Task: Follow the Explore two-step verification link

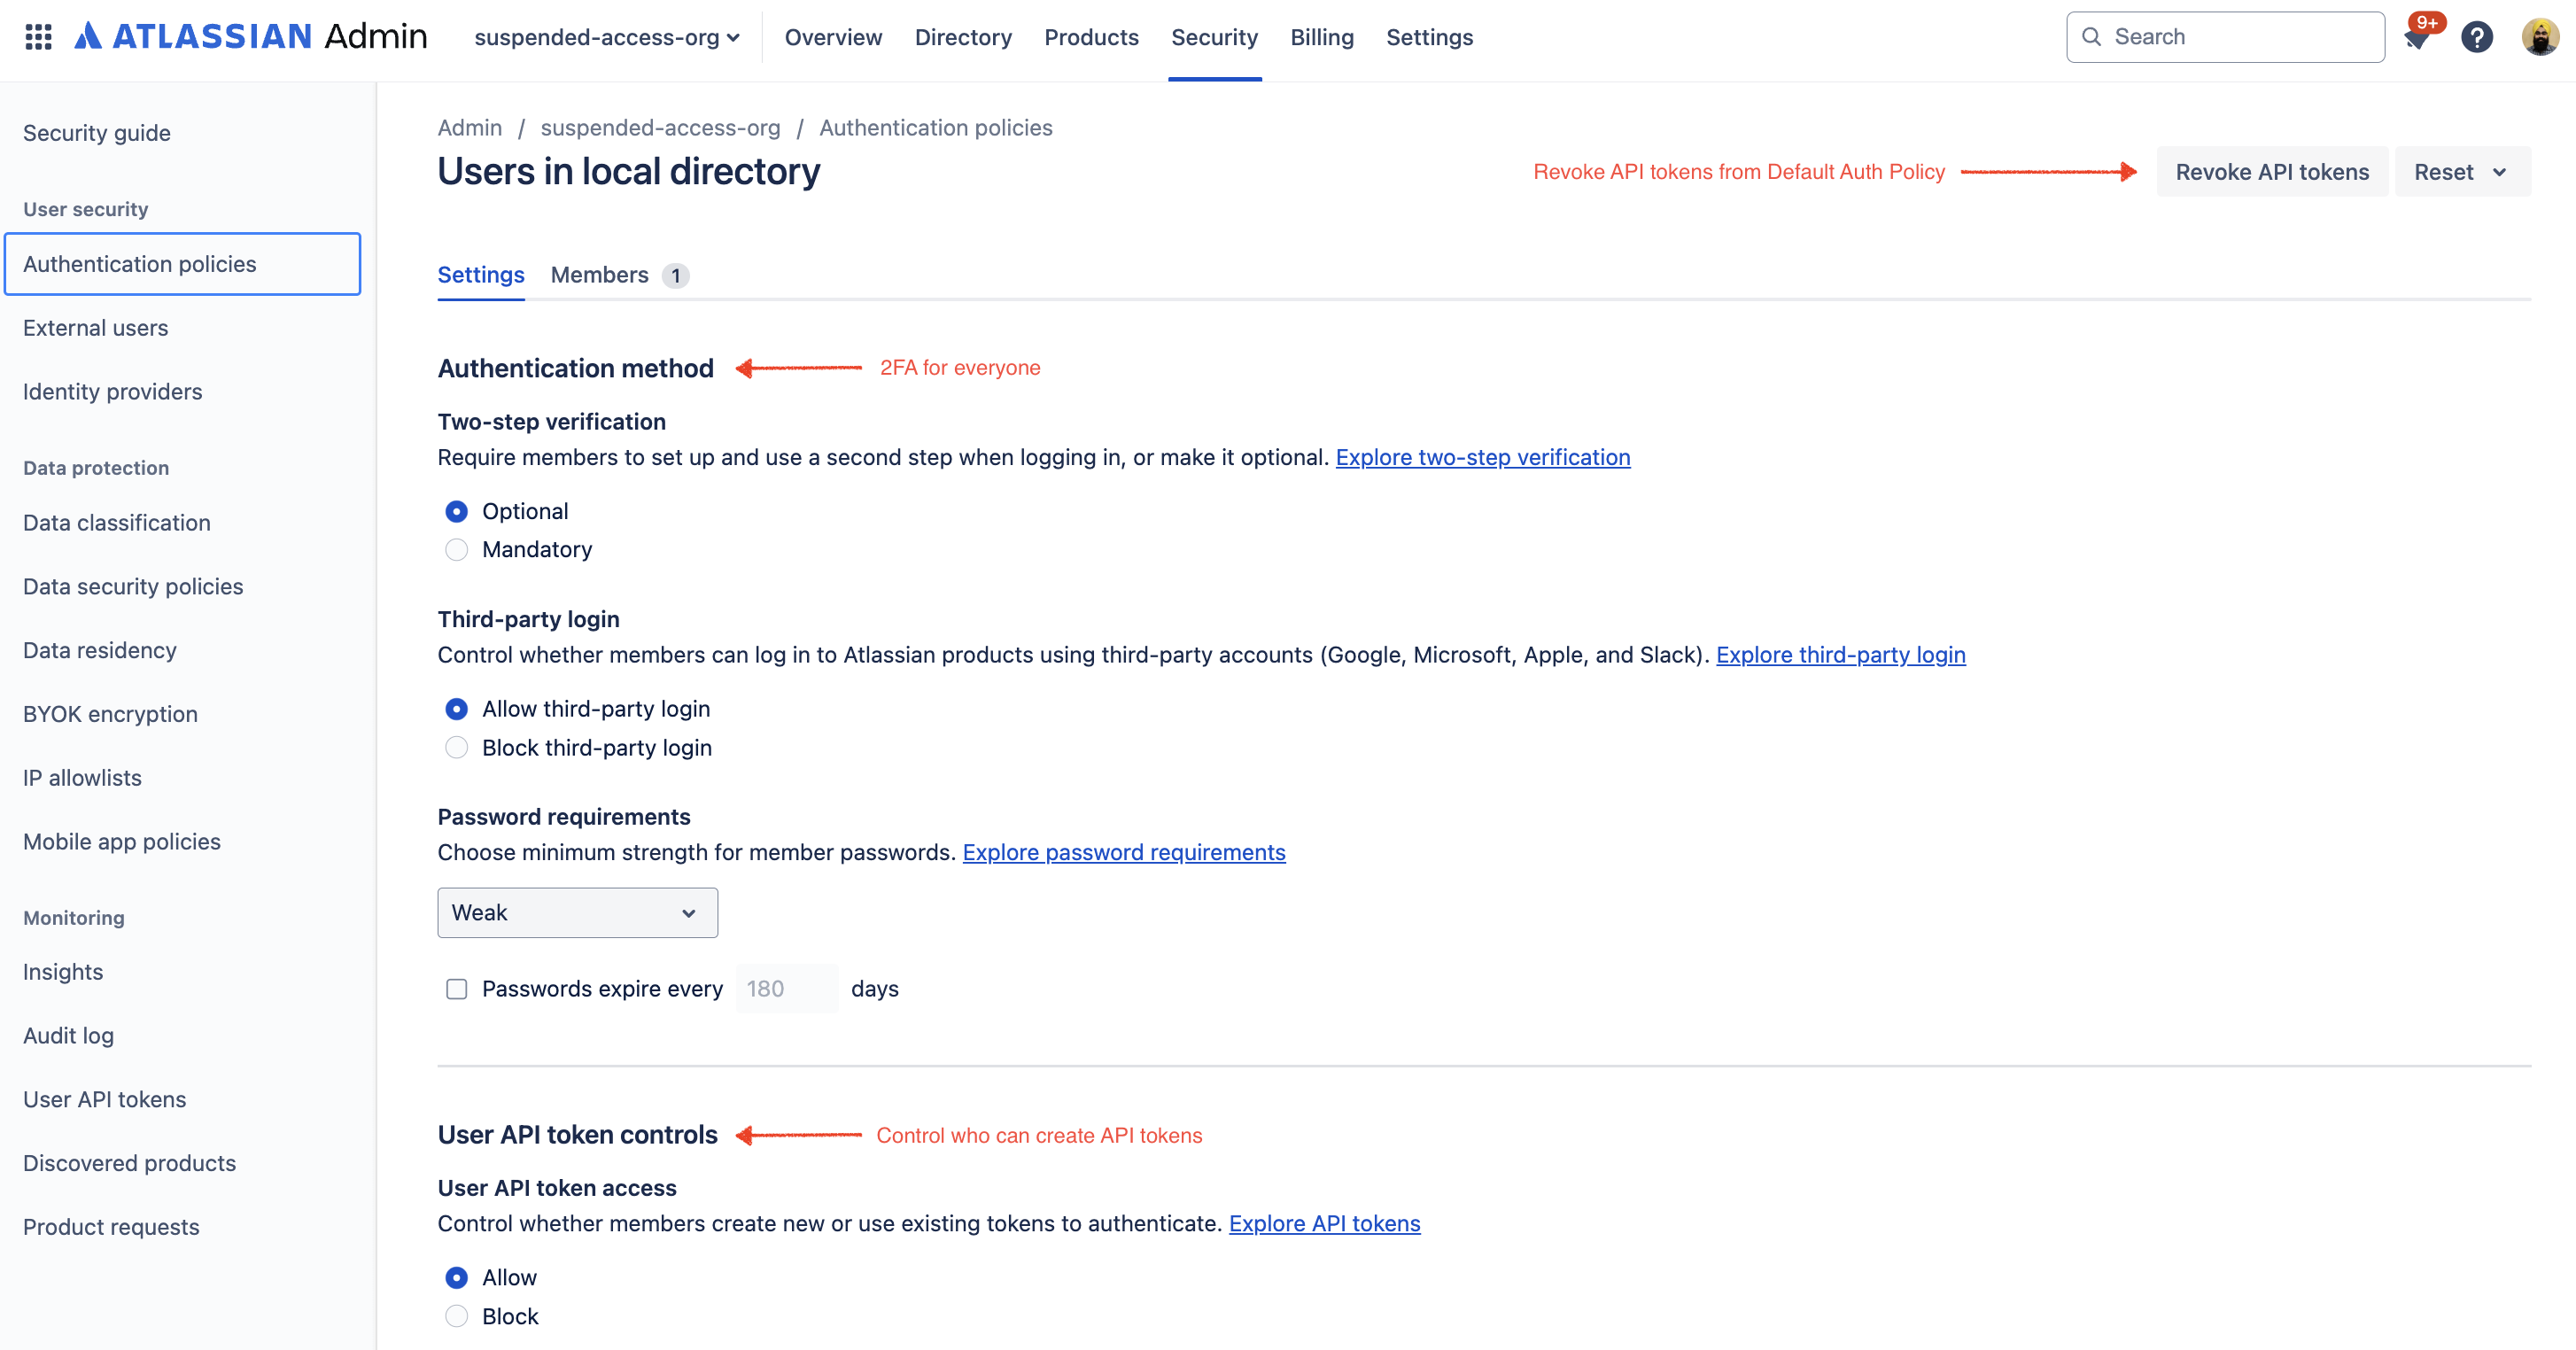Action: [x=1483, y=457]
